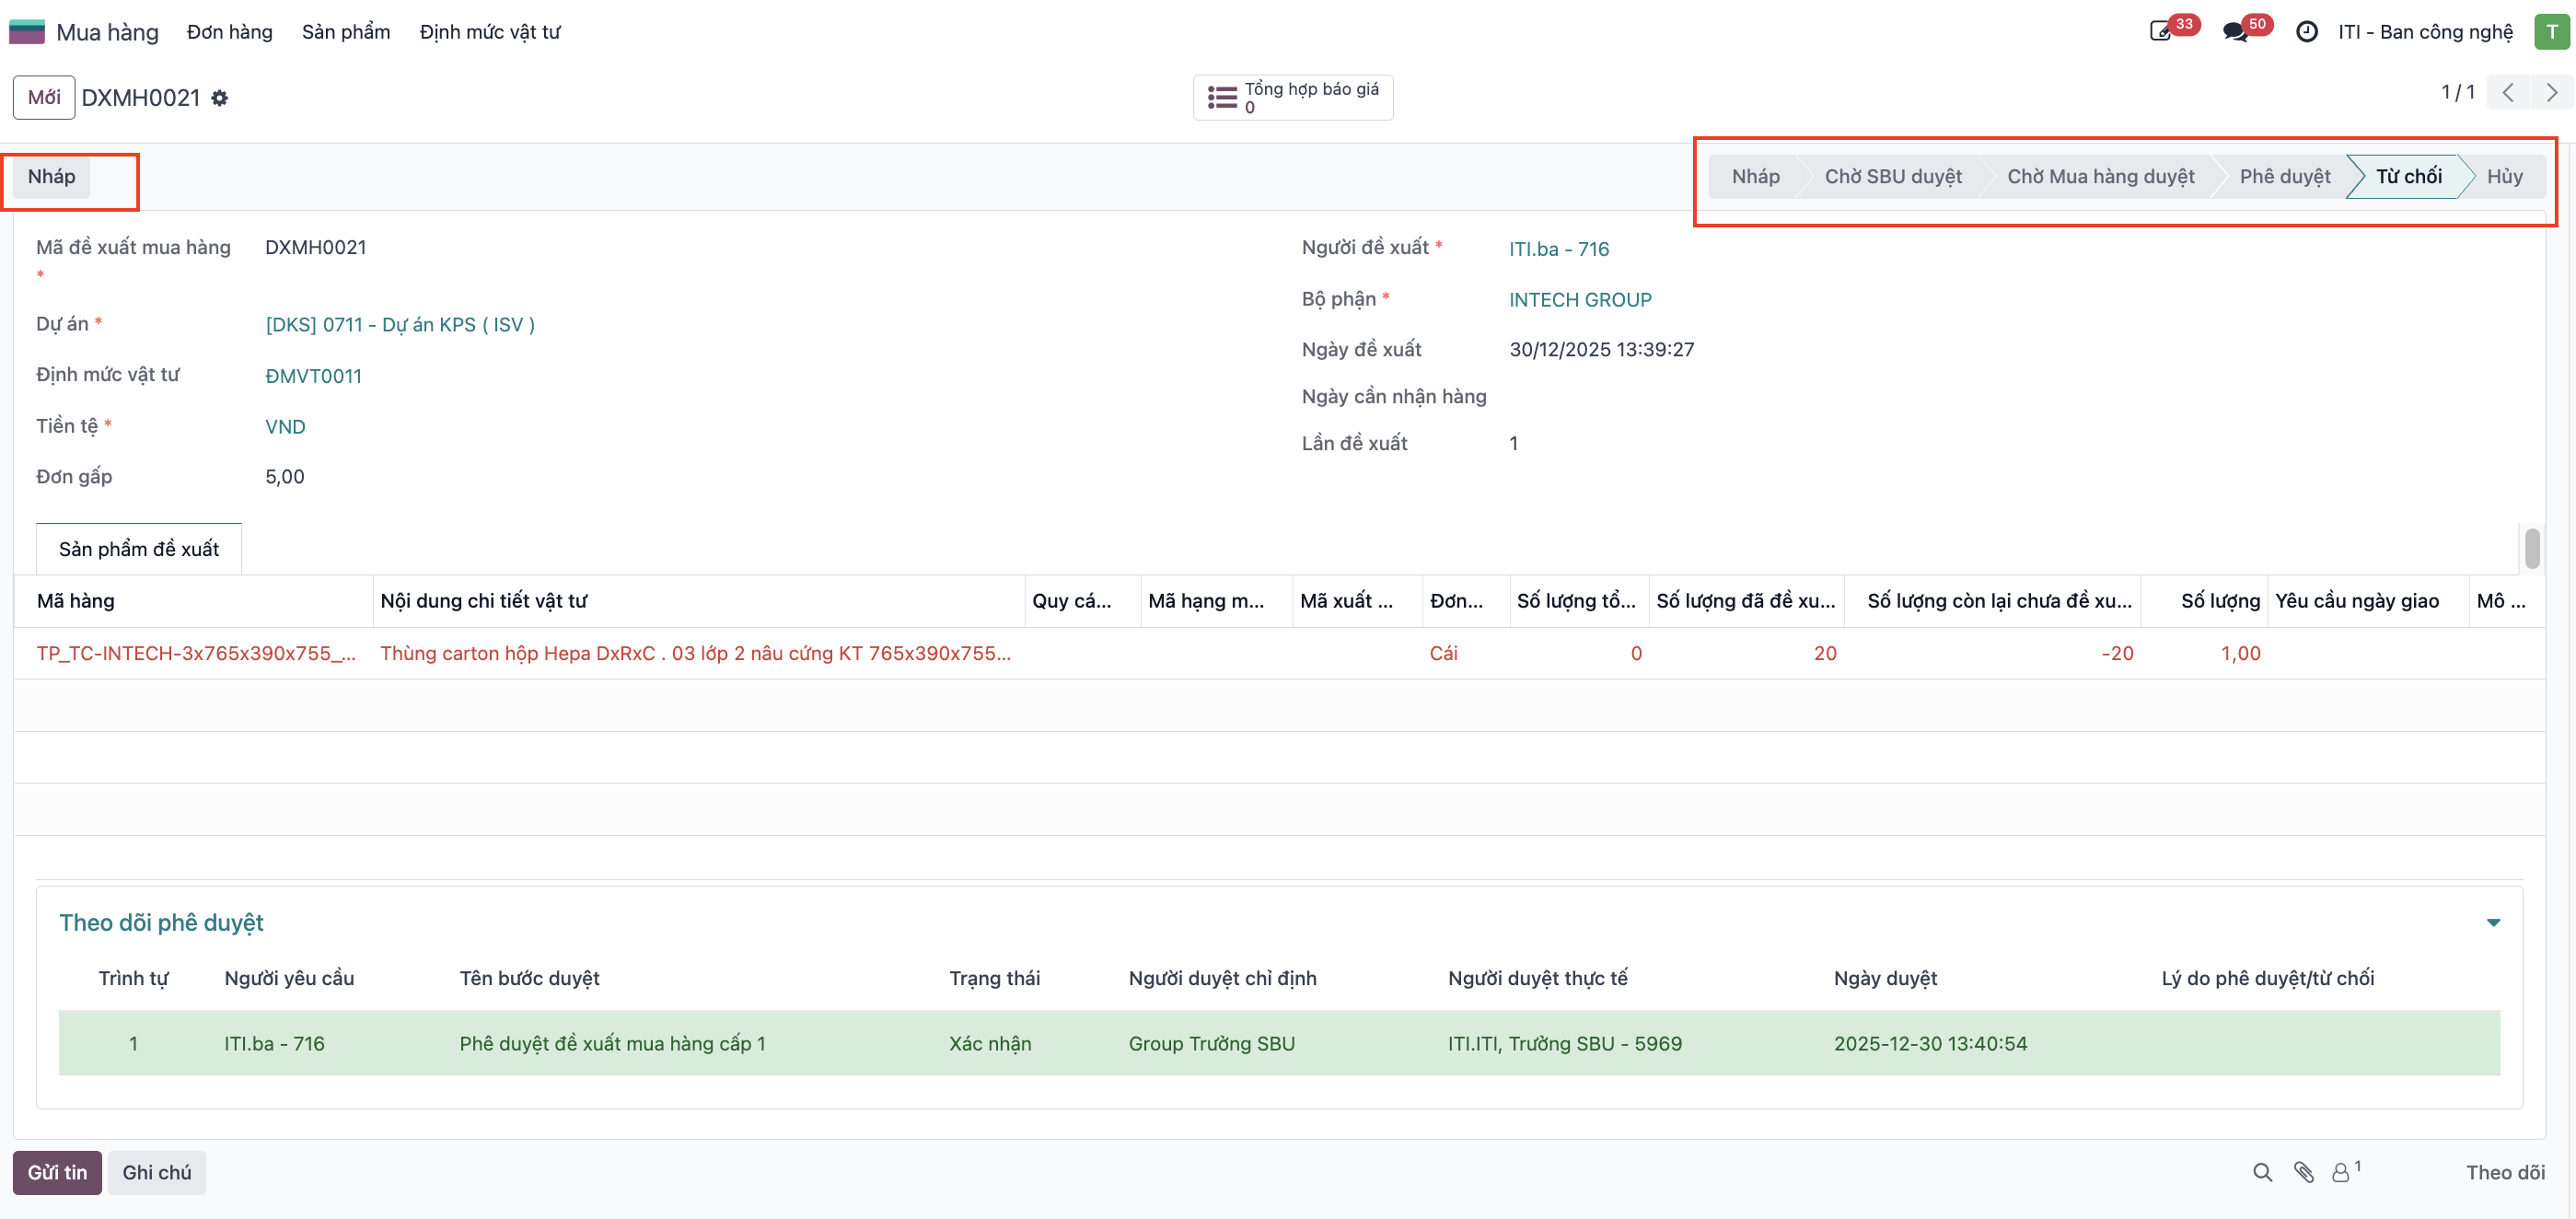Click the Đơn gấp value 5,00
This screenshot has width=2576, height=1219.
[285, 477]
